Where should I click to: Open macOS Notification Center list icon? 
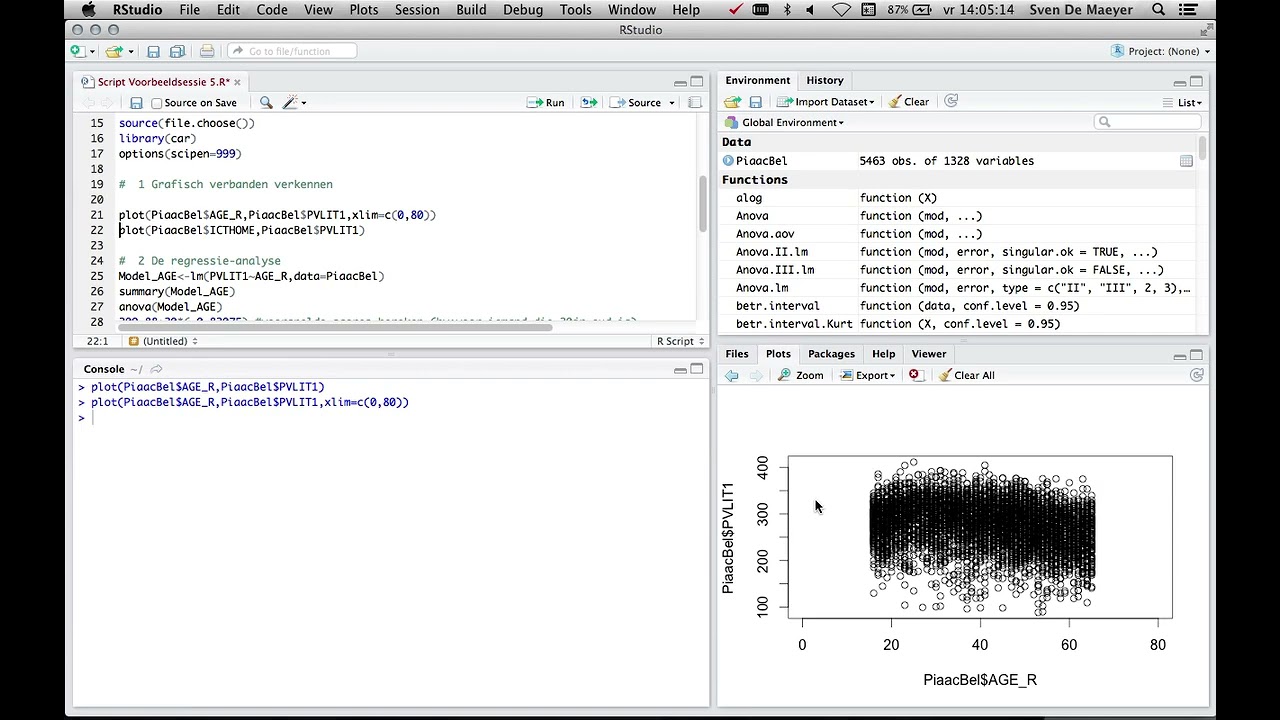pyautogui.click(x=1190, y=10)
